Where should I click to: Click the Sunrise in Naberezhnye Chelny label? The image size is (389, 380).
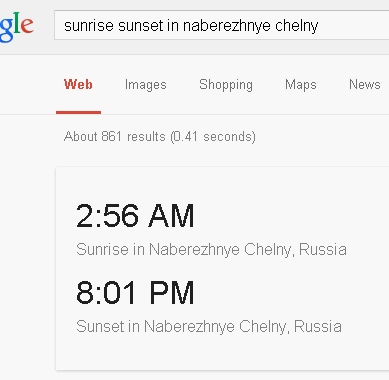pyautogui.click(x=211, y=249)
